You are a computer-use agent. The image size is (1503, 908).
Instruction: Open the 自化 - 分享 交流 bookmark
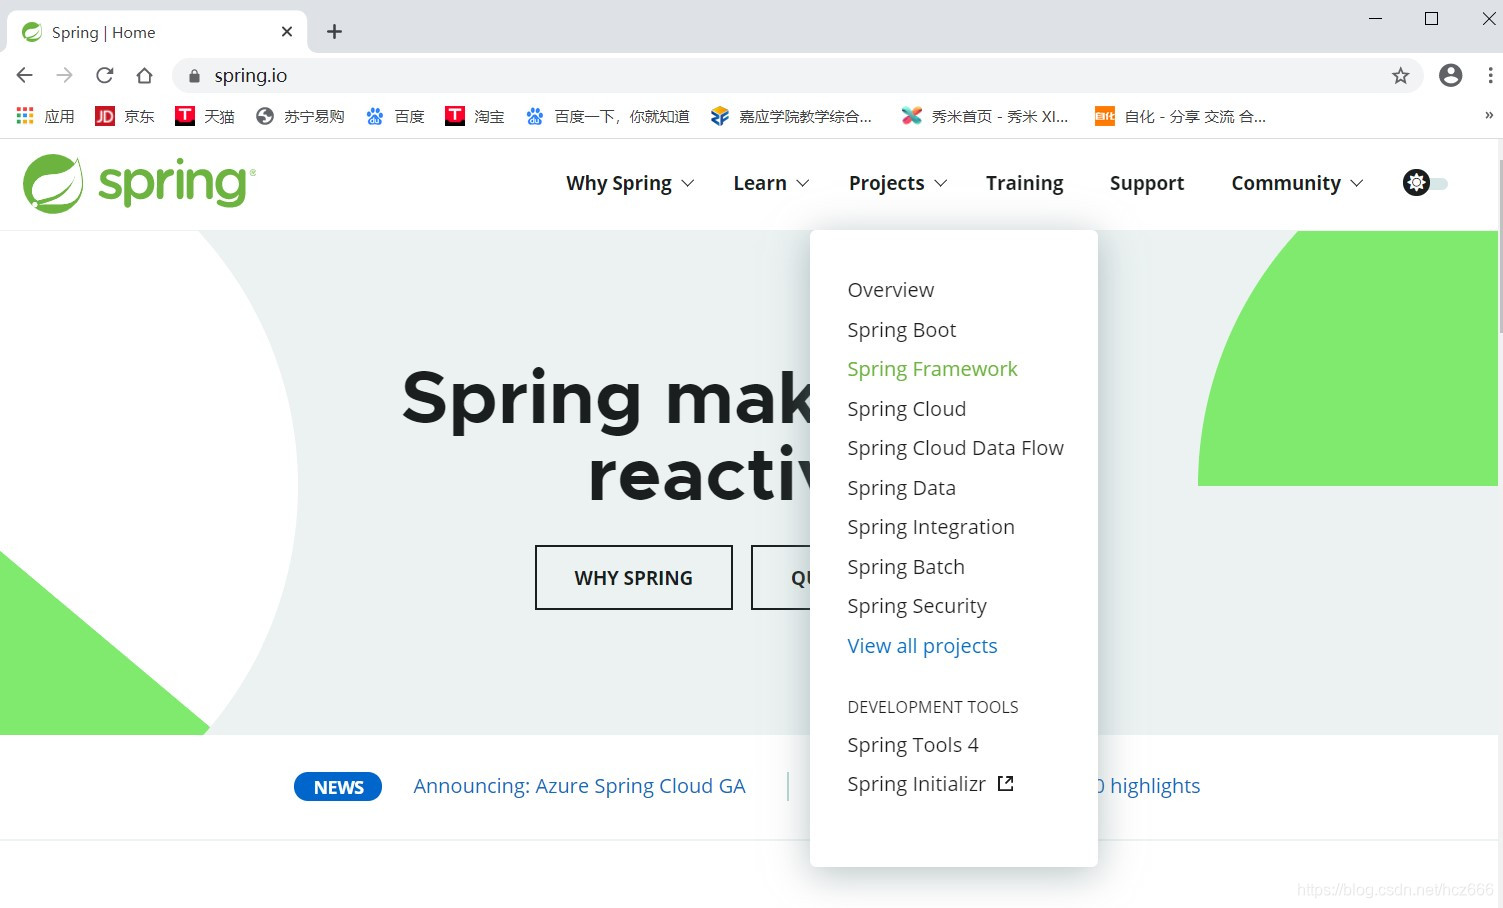pyautogui.click(x=1180, y=116)
